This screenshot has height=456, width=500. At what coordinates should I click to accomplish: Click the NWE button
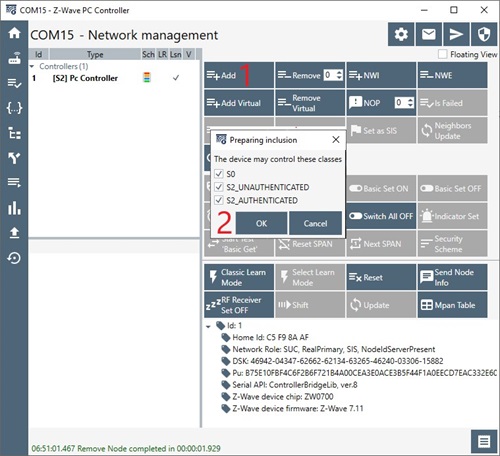(x=452, y=75)
